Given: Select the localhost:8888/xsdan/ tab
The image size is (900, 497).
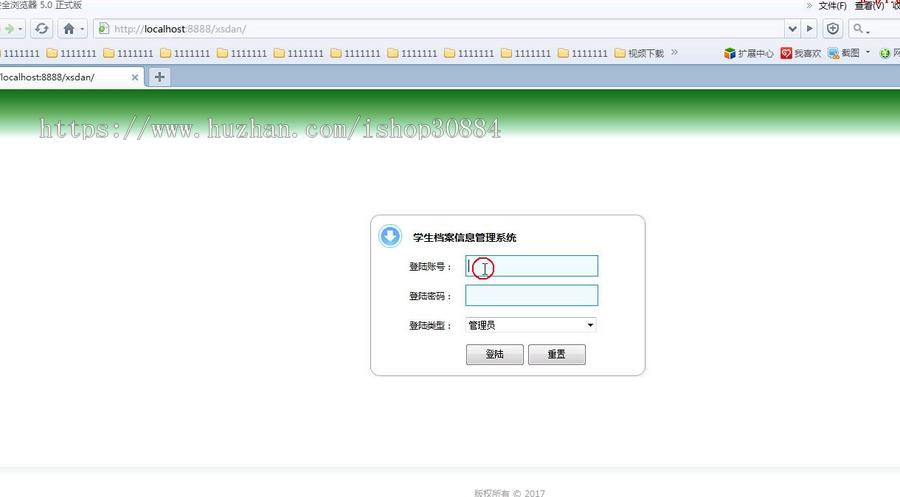Looking at the screenshot, I should point(63,77).
